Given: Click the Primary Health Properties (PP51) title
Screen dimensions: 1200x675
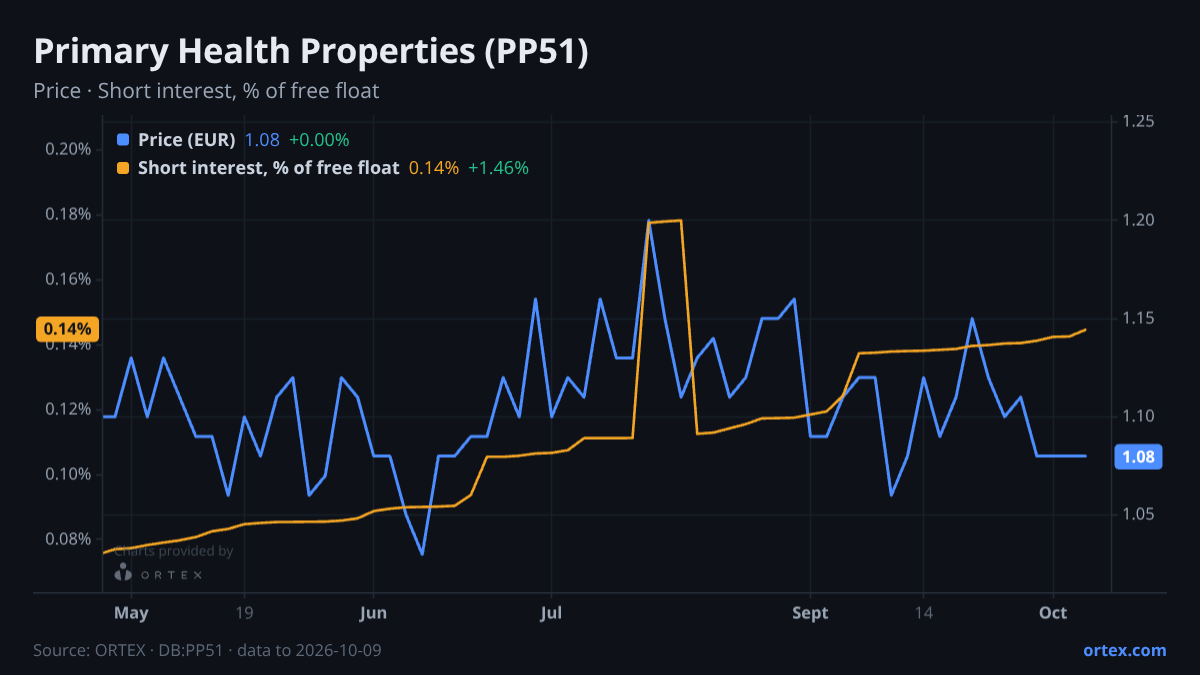Looking at the screenshot, I should [311, 52].
